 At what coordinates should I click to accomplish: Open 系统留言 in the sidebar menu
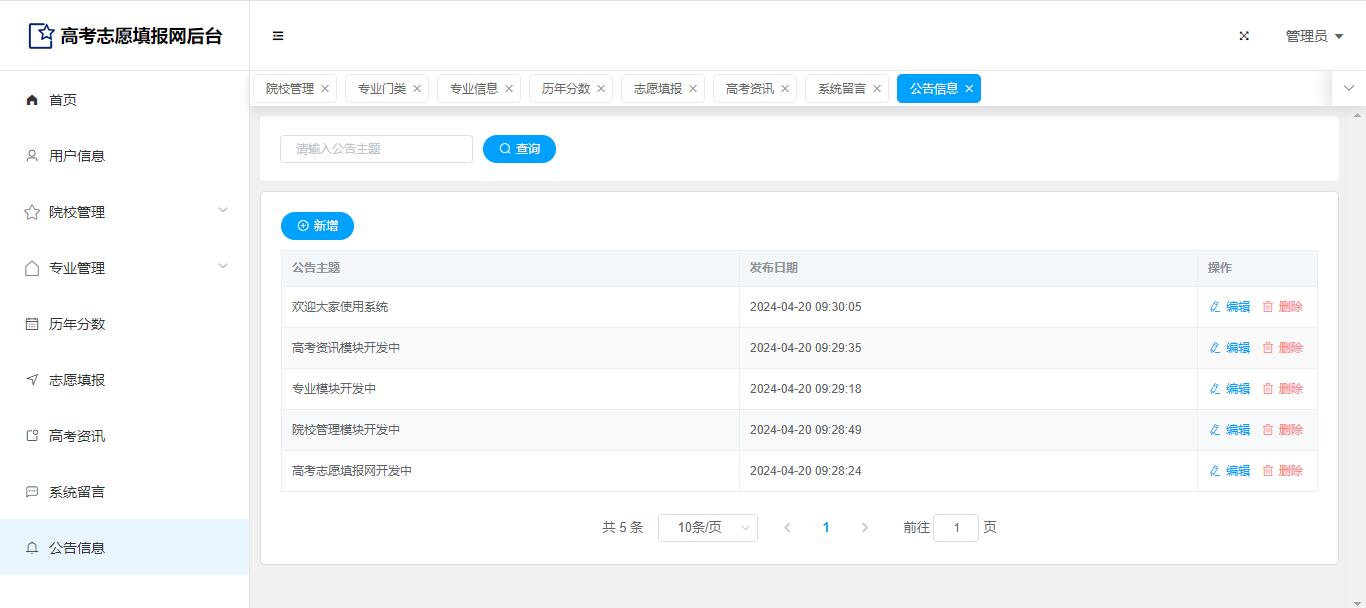[x=77, y=492]
